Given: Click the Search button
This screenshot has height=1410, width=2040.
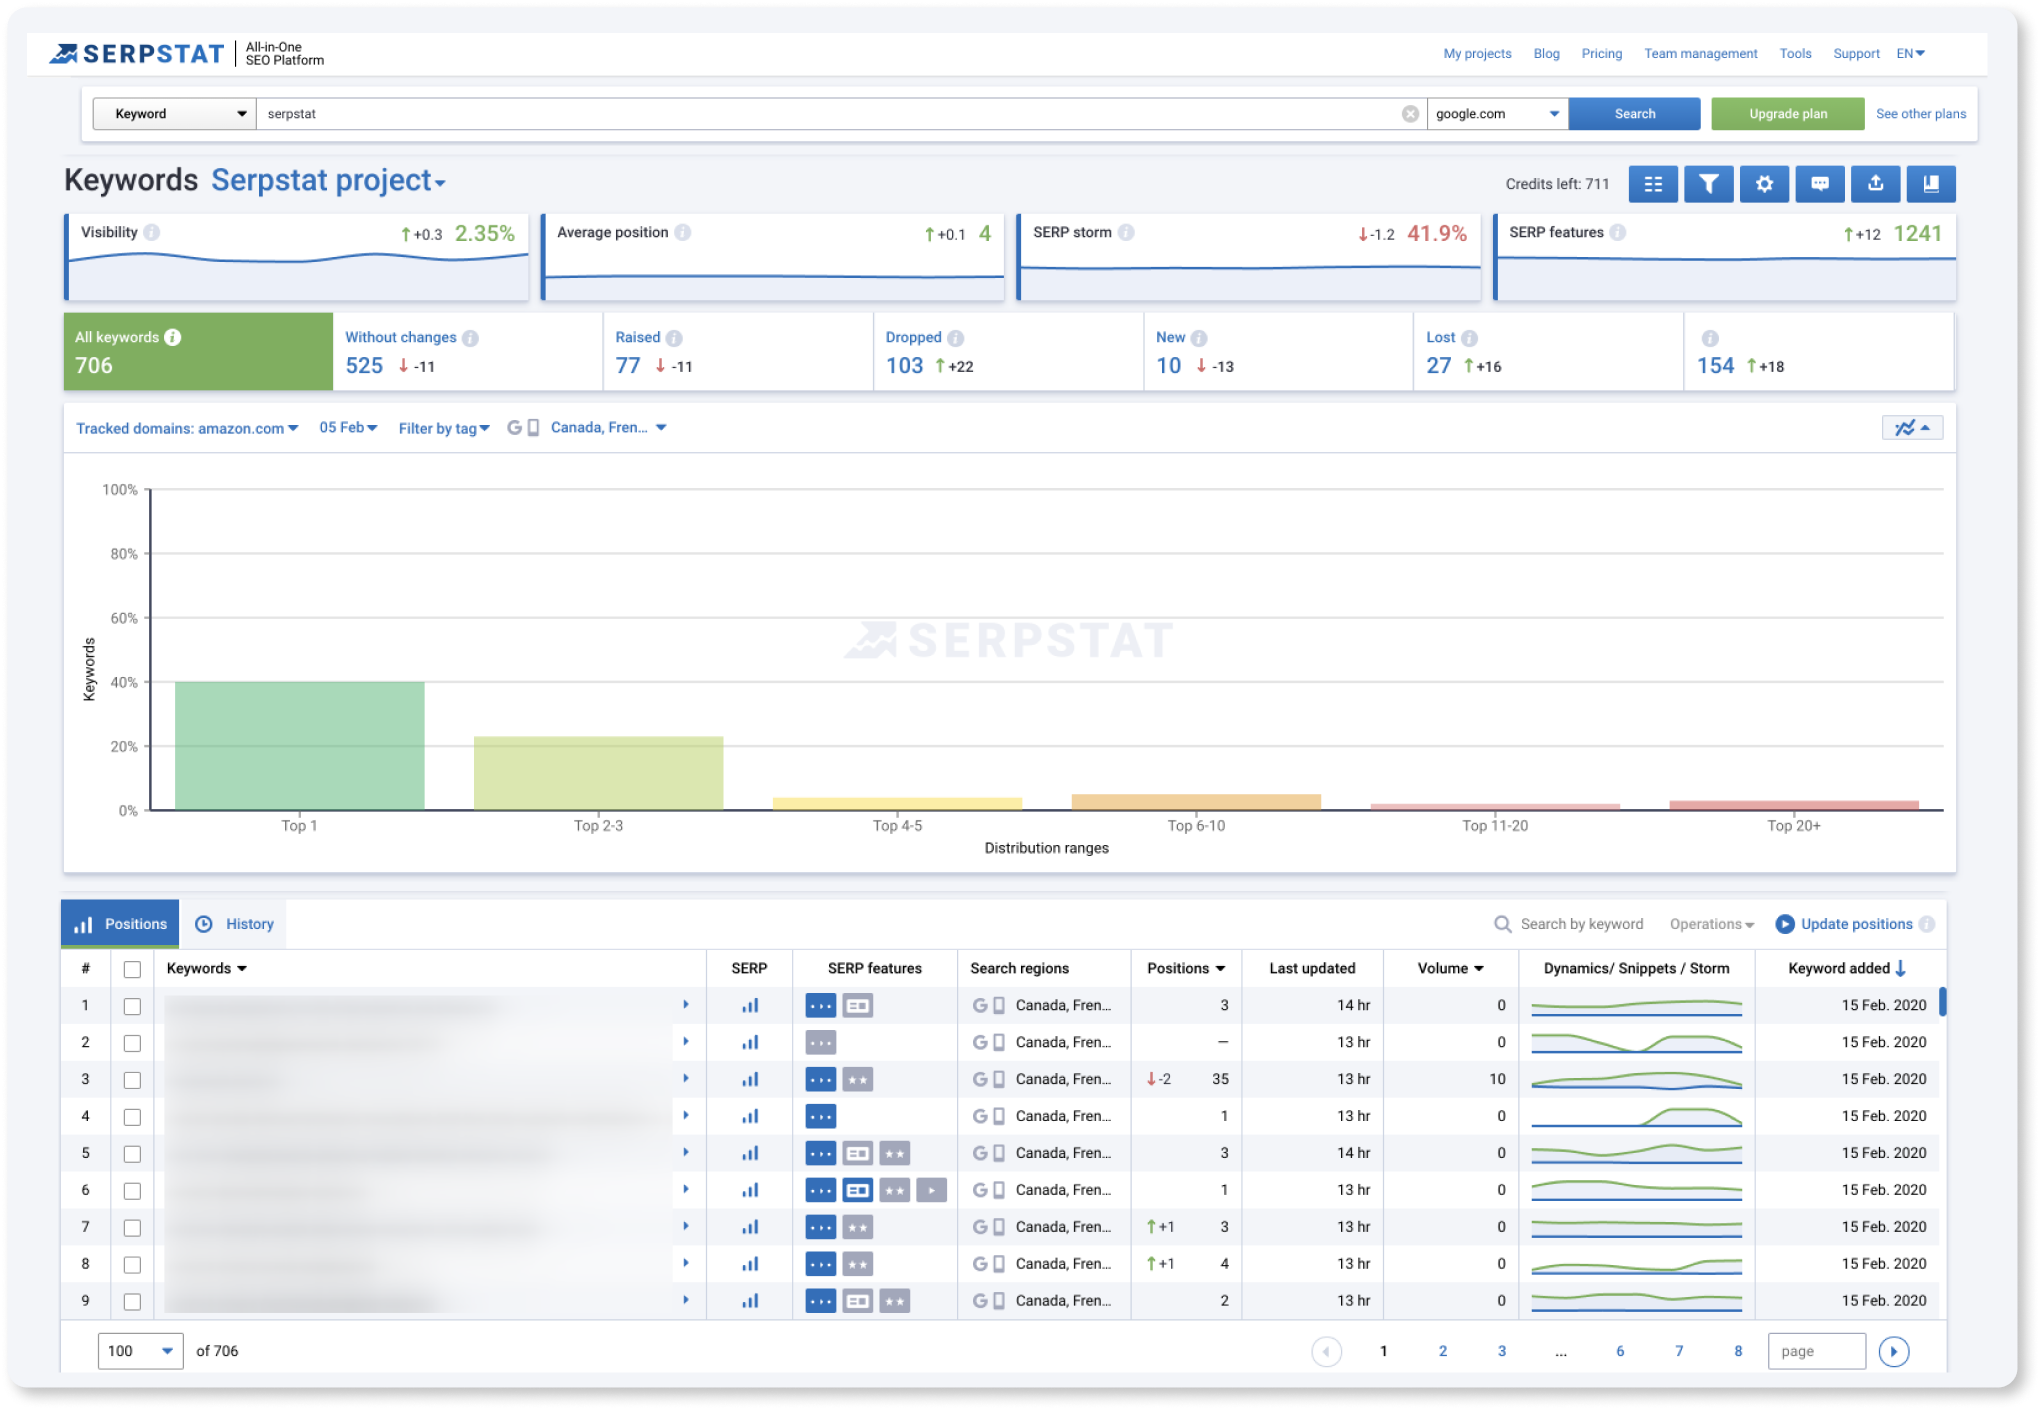Looking at the screenshot, I should [x=1634, y=114].
